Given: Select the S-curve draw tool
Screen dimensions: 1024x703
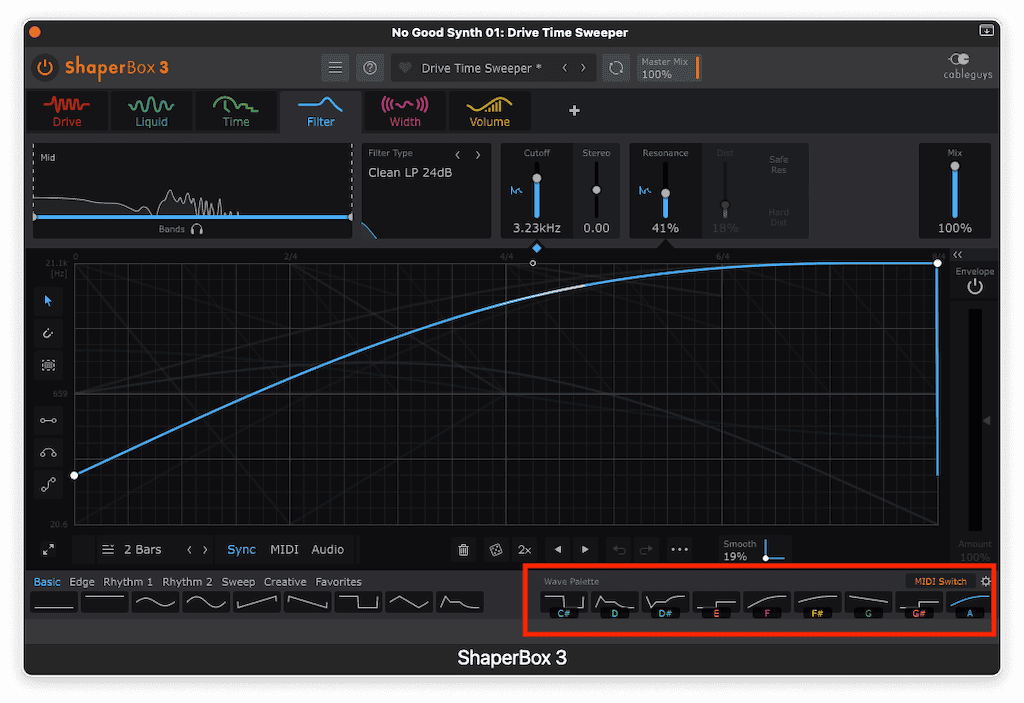Looking at the screenshot, I should [x=48, y=485].
